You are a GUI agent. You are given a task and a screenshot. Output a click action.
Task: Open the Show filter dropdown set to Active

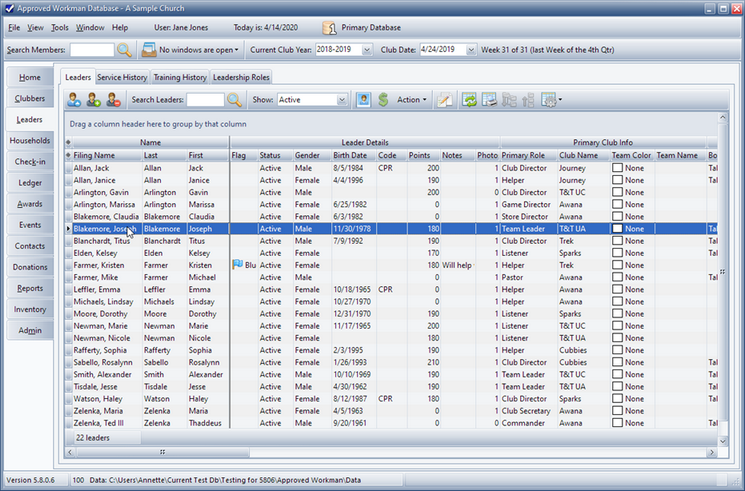[x=341, y=100]
